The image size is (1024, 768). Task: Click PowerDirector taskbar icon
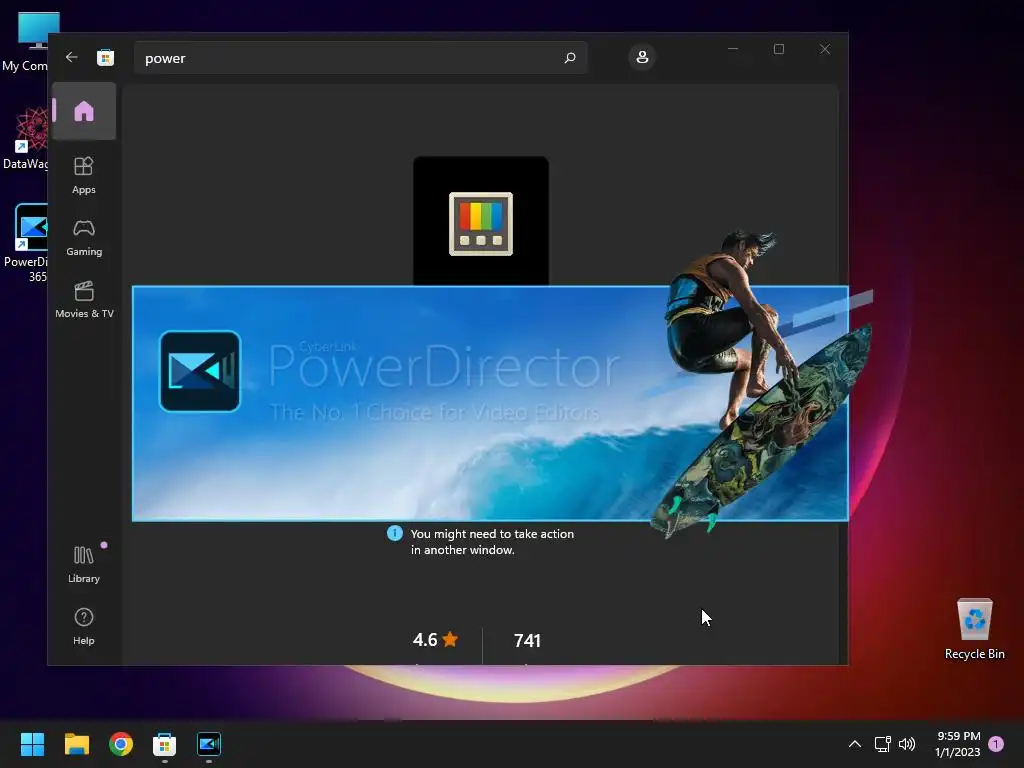(x=209, y=744)
